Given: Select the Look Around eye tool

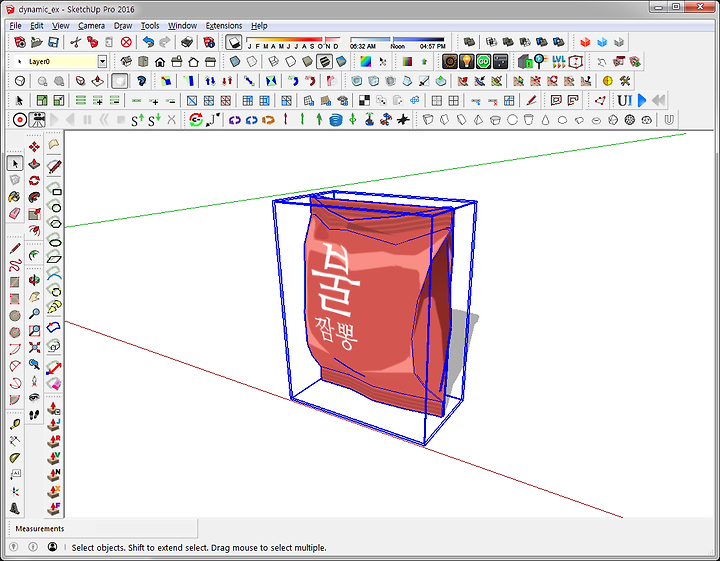Looking at the screenshot, I should tap(34, 398).
